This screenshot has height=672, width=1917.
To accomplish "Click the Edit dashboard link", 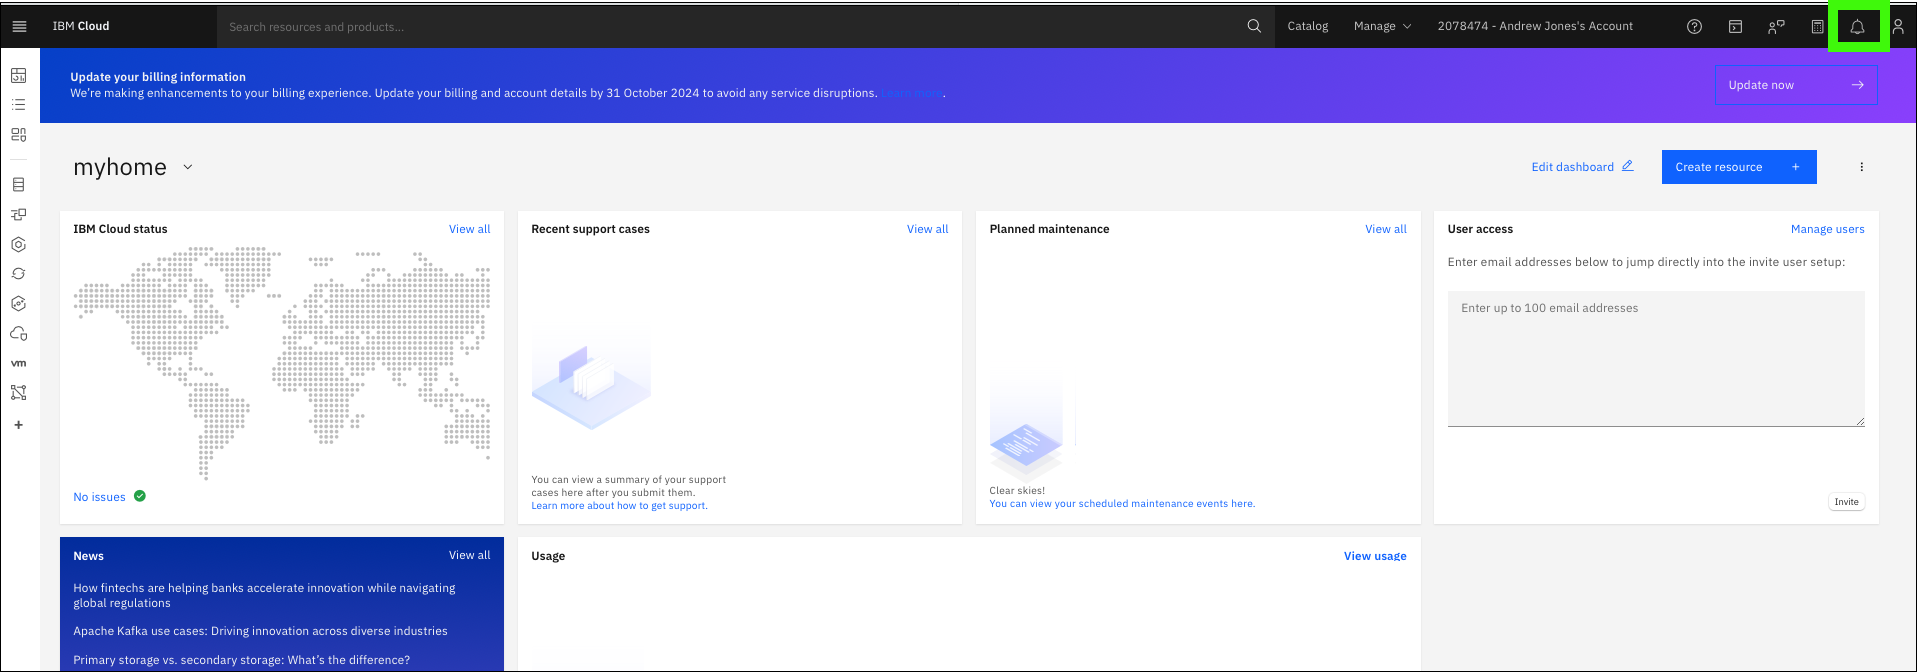I will point(1572,167).
